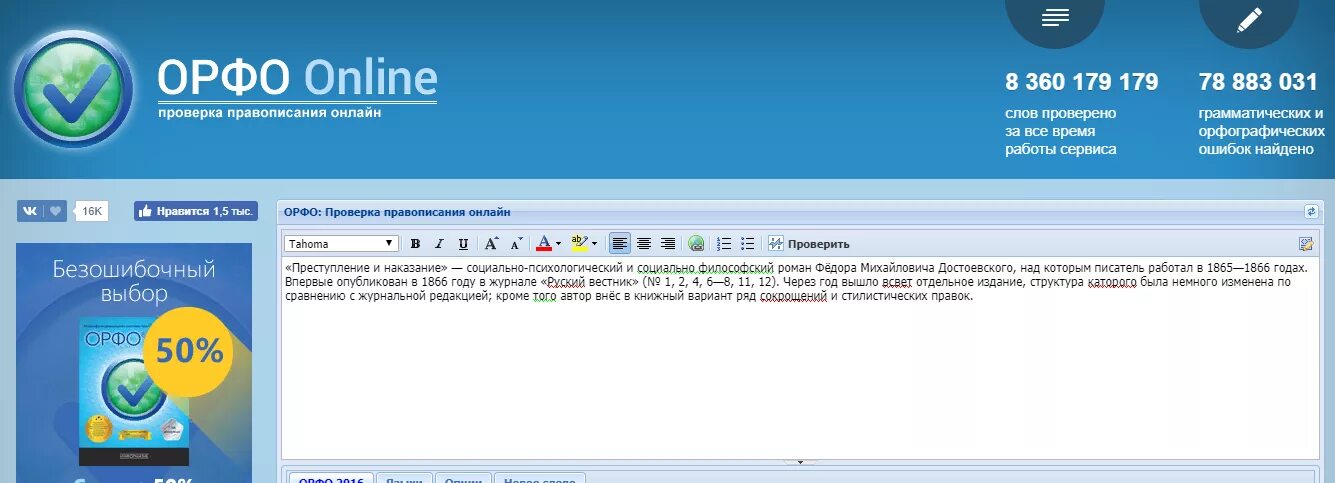This screenshot has height=483, width=1335.
Task: Toggle bold formatting
Action: (415, 243)
